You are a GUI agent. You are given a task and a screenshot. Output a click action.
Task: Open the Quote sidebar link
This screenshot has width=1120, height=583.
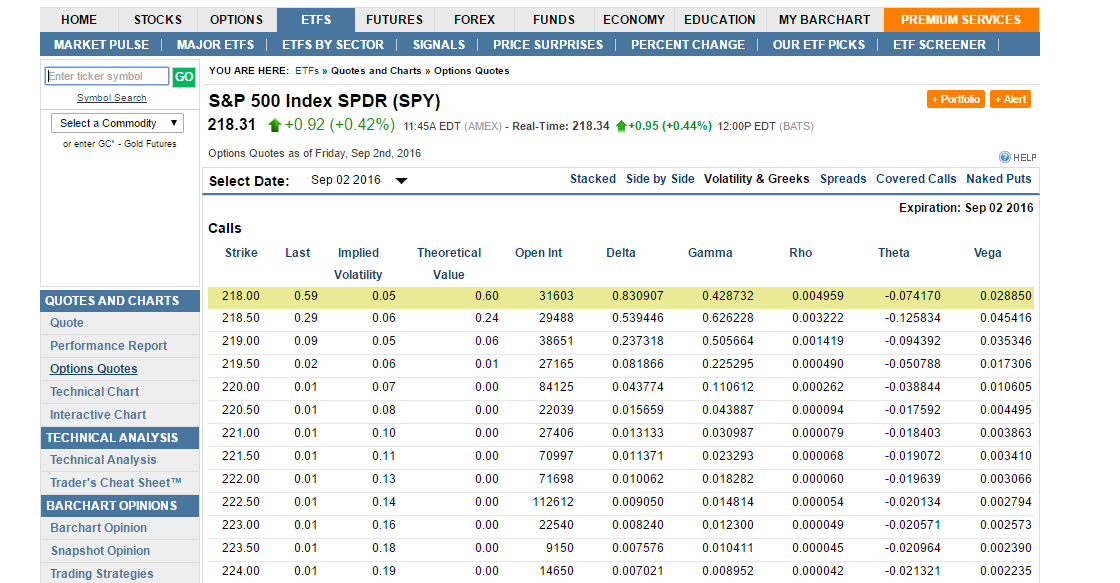(x=66, y=323)
